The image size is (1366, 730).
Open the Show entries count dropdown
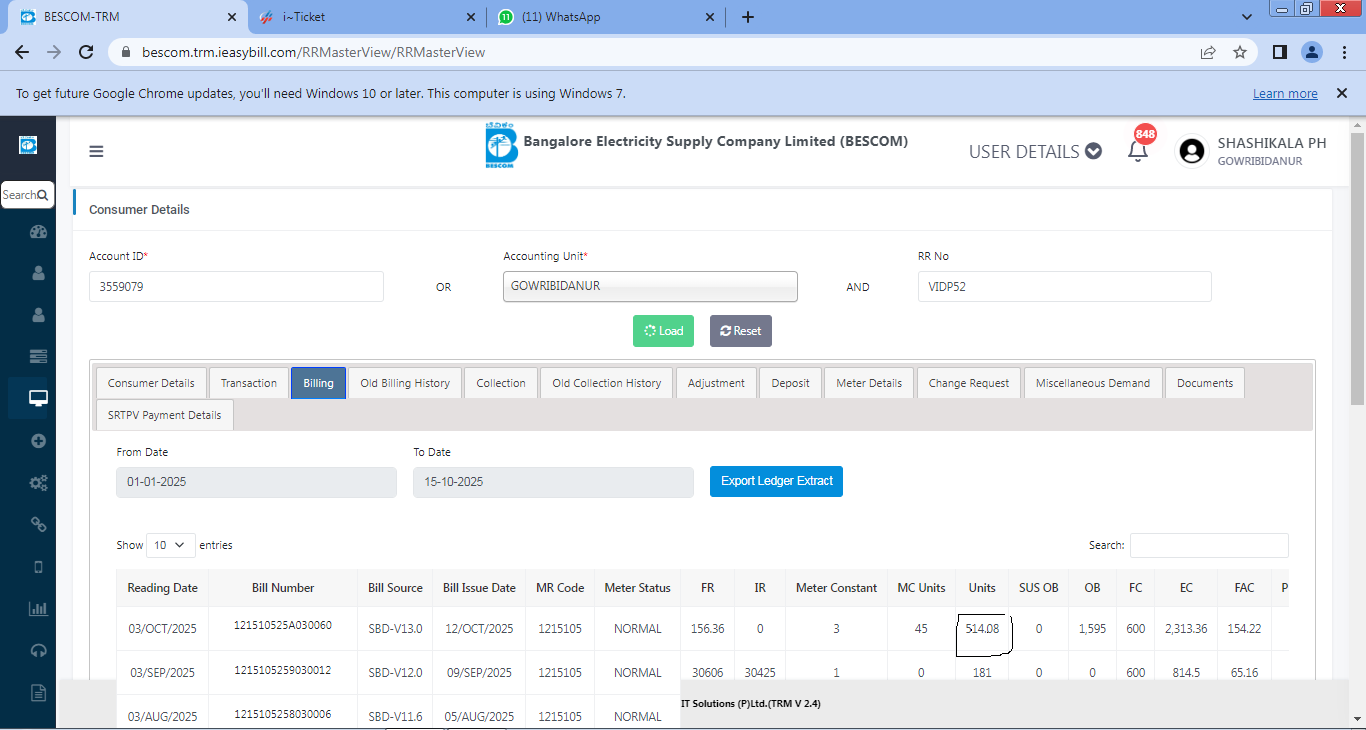tap(171, 545)
